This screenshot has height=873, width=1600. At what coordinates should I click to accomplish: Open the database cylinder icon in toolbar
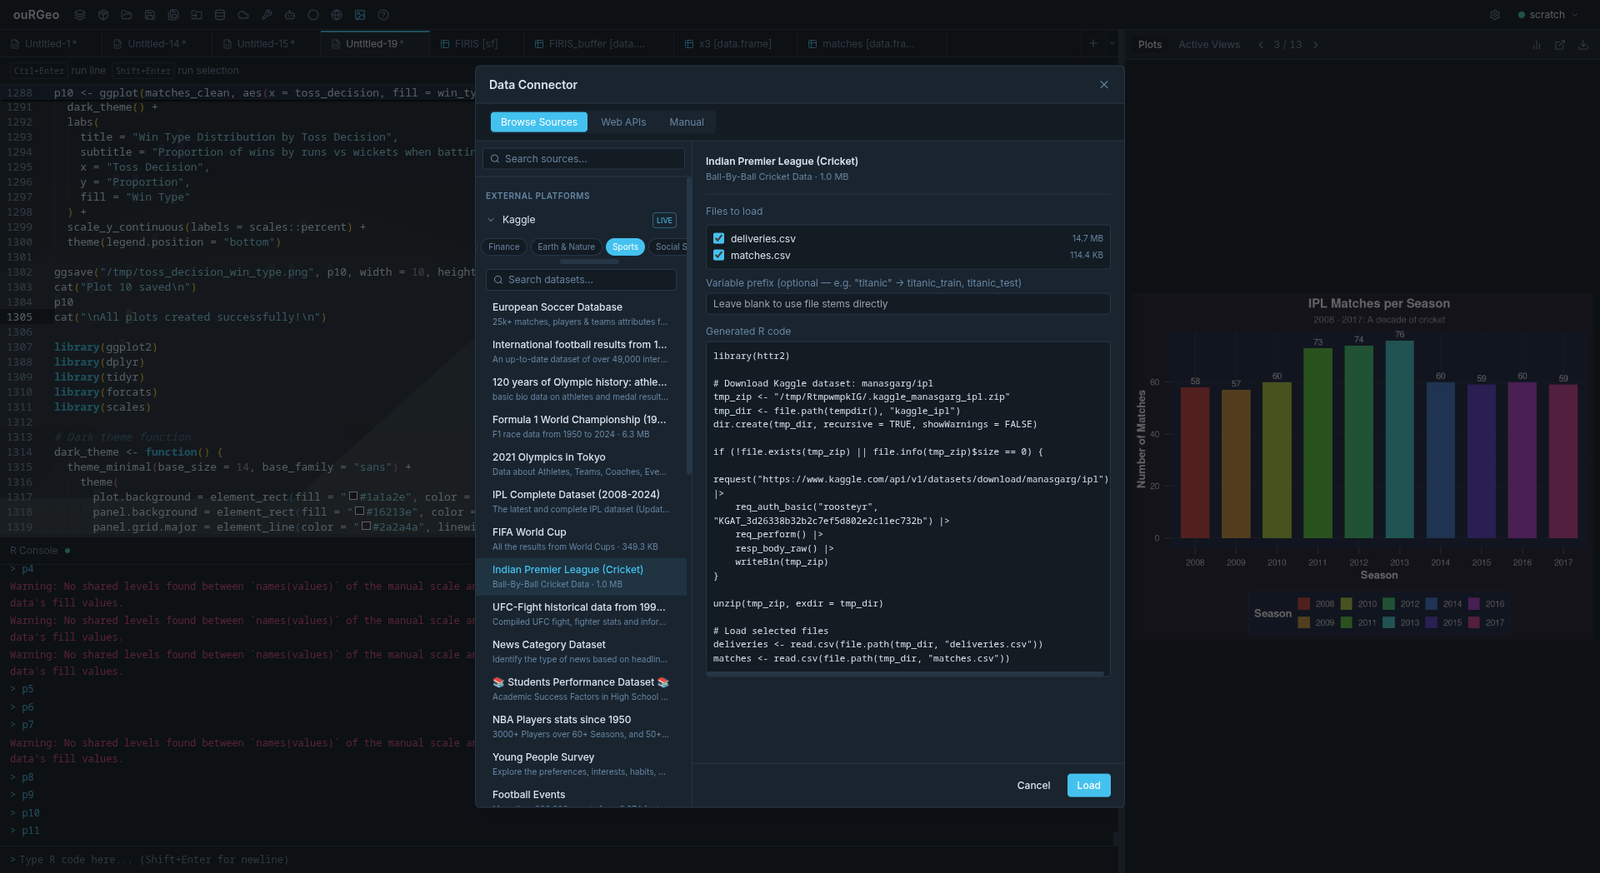click(220, 15)
